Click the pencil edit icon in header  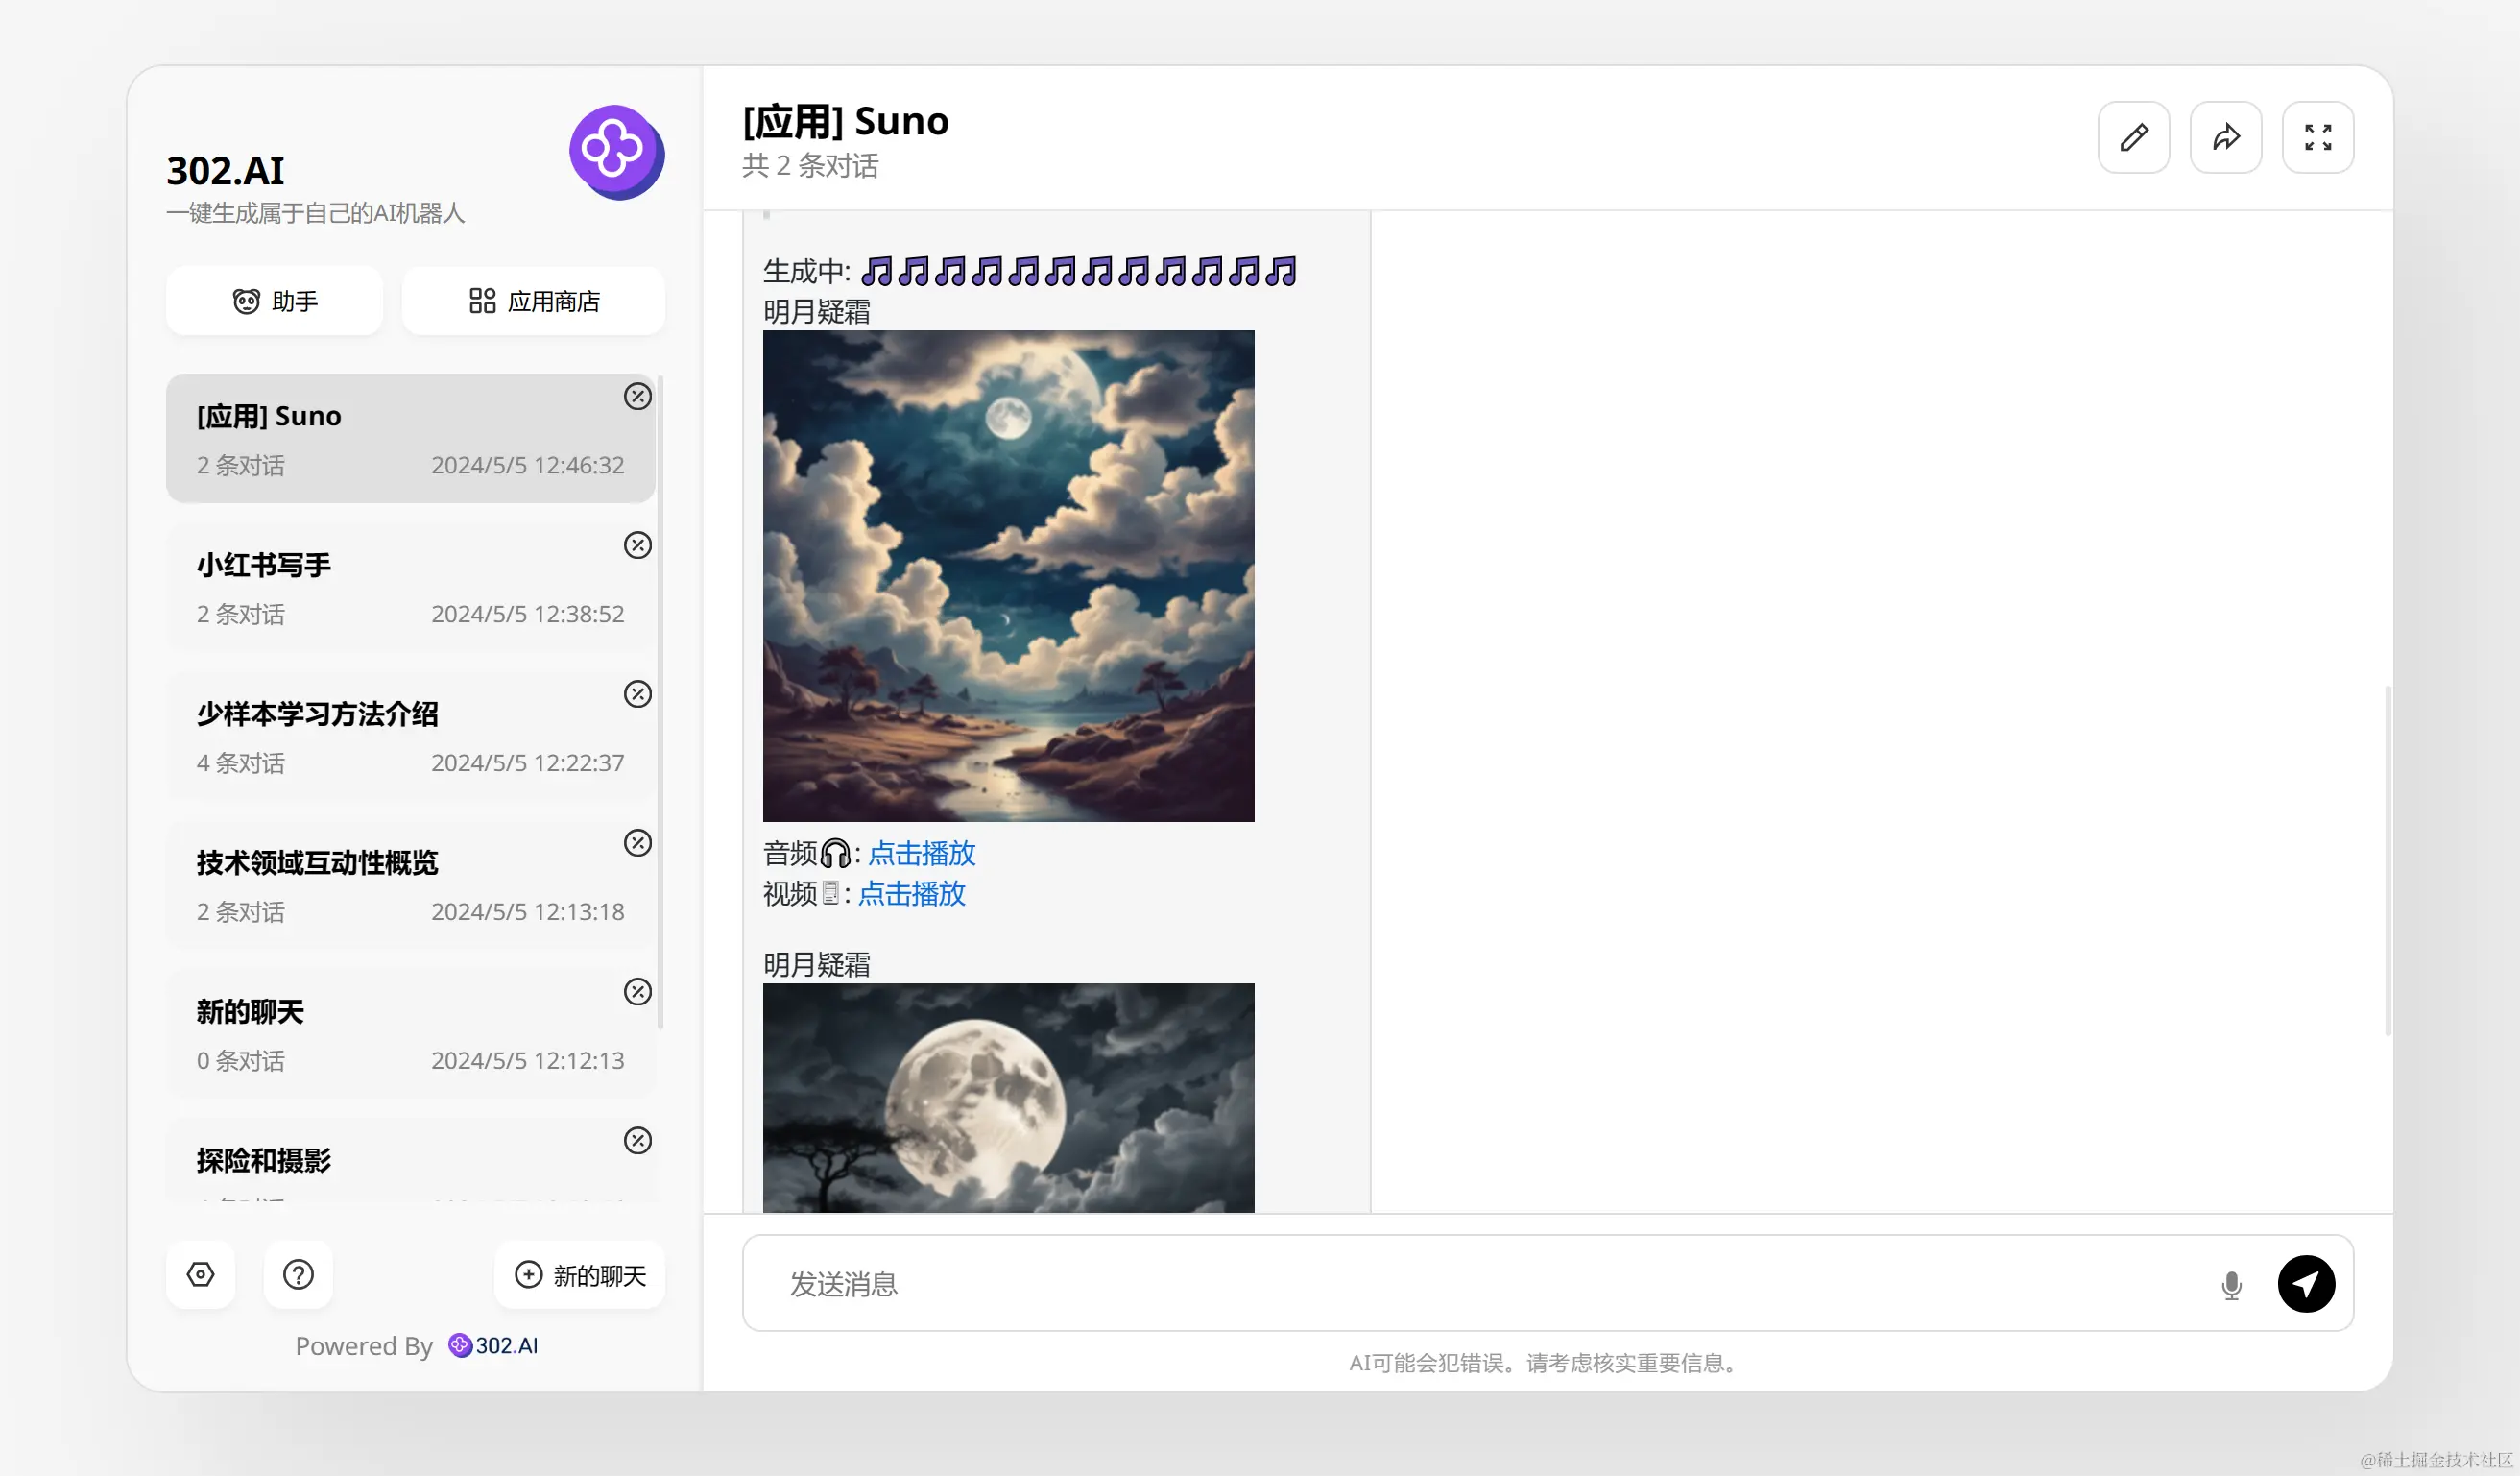pos(2133,137)
